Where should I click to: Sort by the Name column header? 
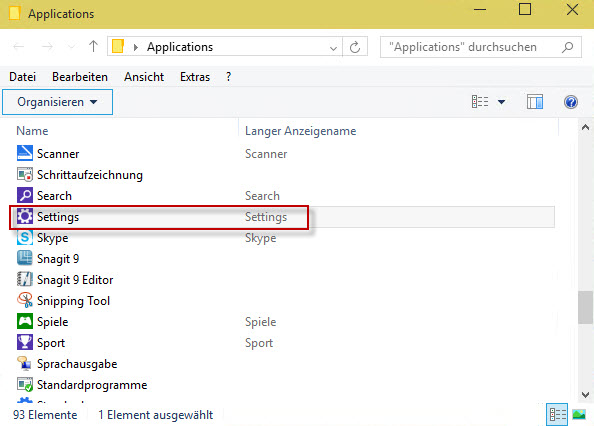tap(32, 131)
